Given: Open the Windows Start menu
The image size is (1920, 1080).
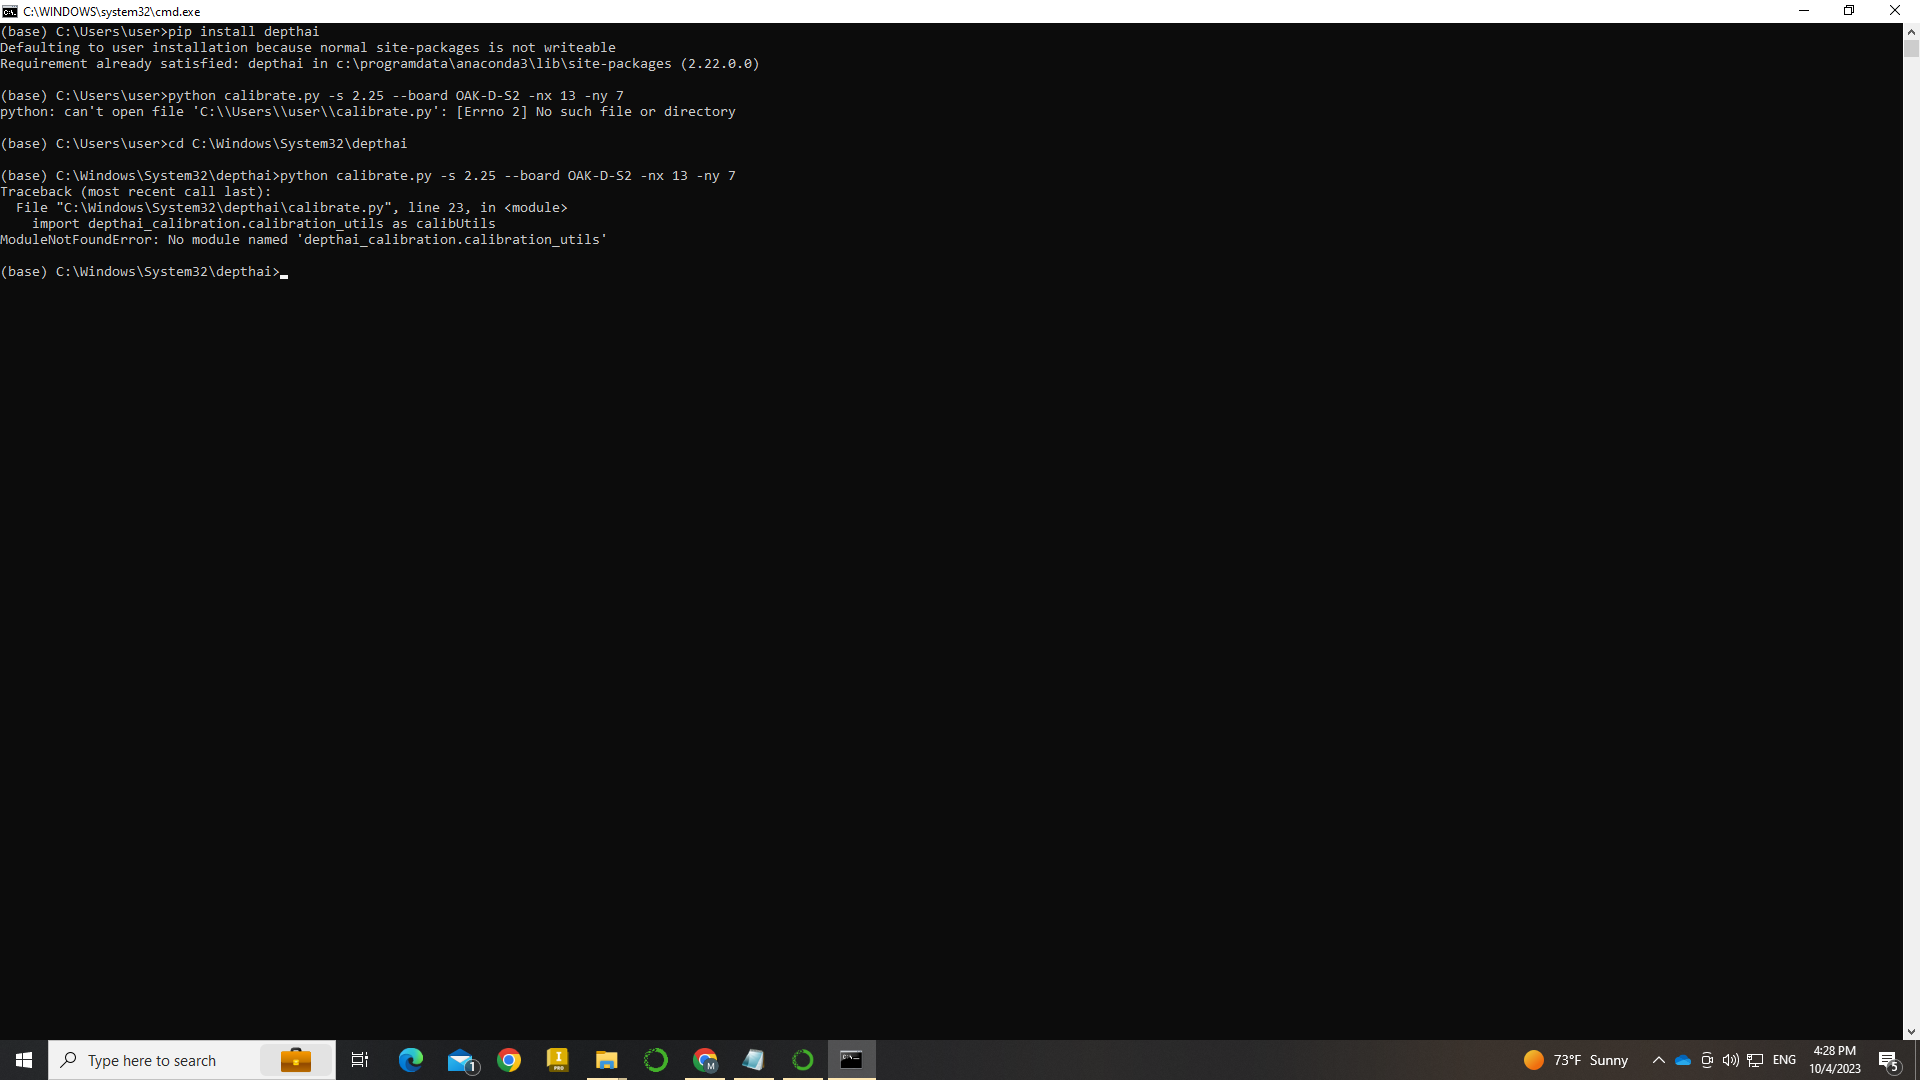Looking at the screenshot, I should point(24,1060).
